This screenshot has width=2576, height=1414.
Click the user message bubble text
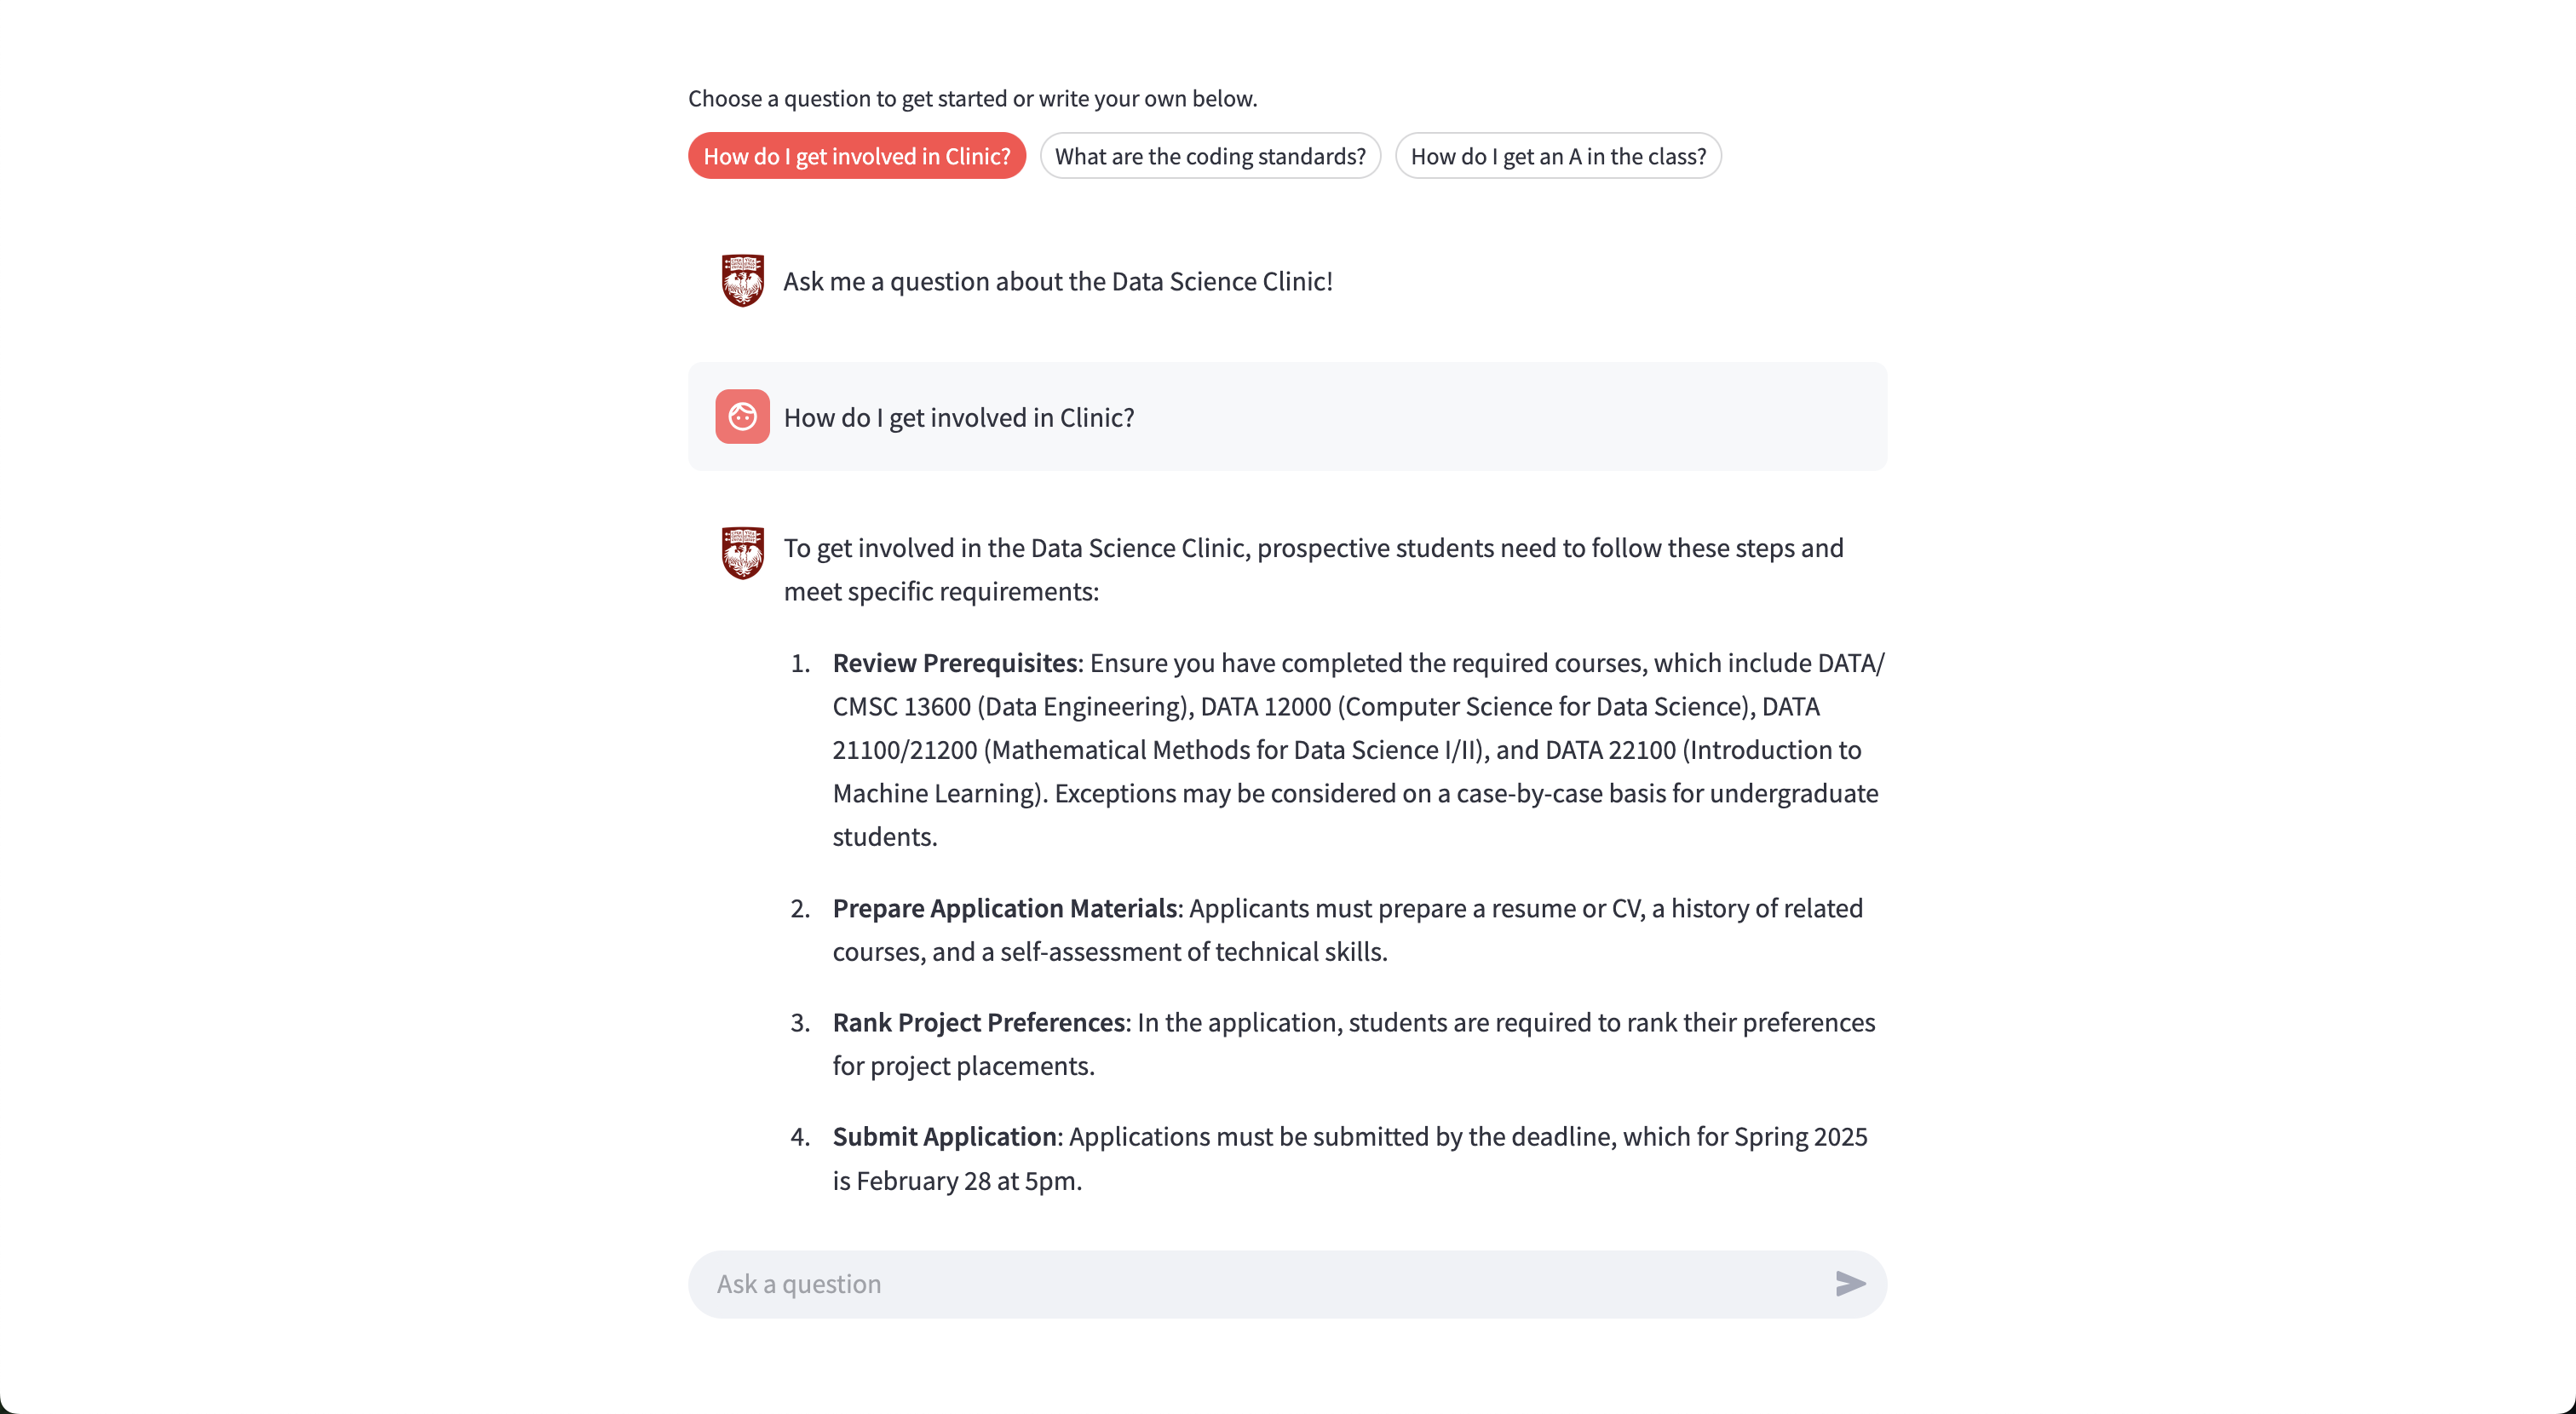pos(958,417)
